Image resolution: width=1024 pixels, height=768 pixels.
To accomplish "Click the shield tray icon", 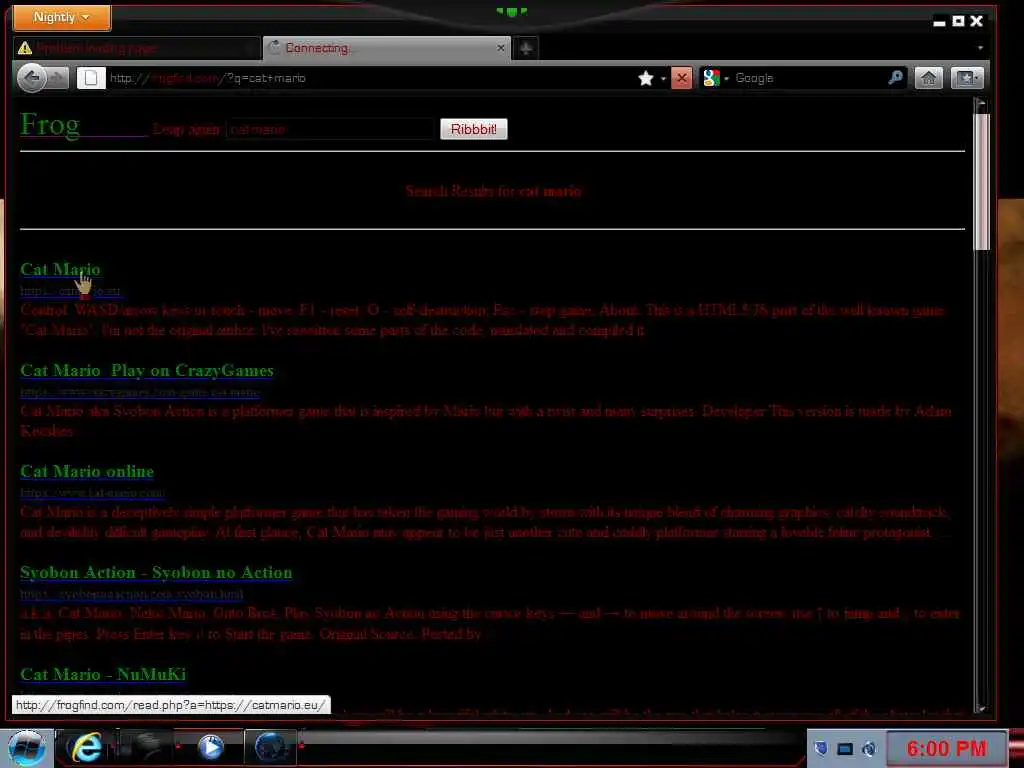I will click(821, 748).
